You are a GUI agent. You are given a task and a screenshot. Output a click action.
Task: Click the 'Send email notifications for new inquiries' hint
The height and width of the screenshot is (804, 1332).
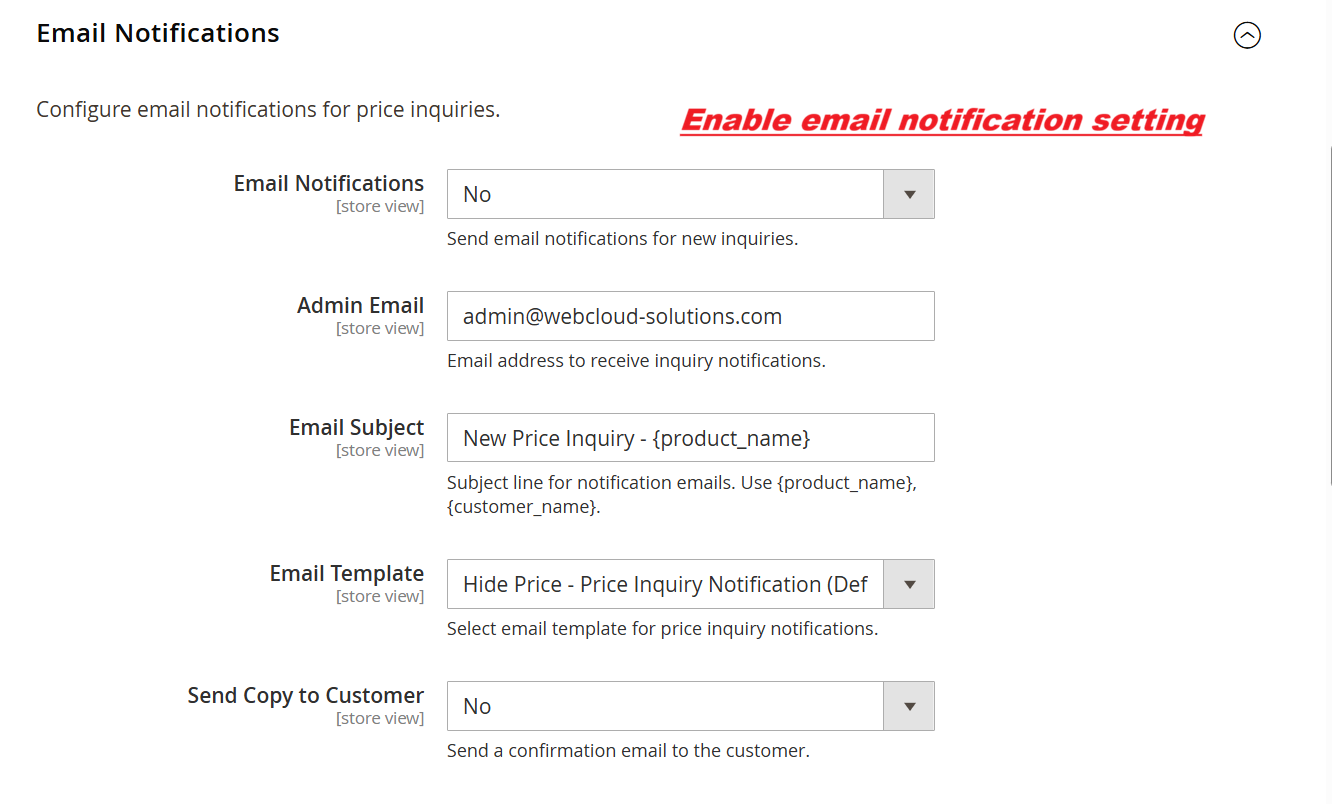click(622, 239)
